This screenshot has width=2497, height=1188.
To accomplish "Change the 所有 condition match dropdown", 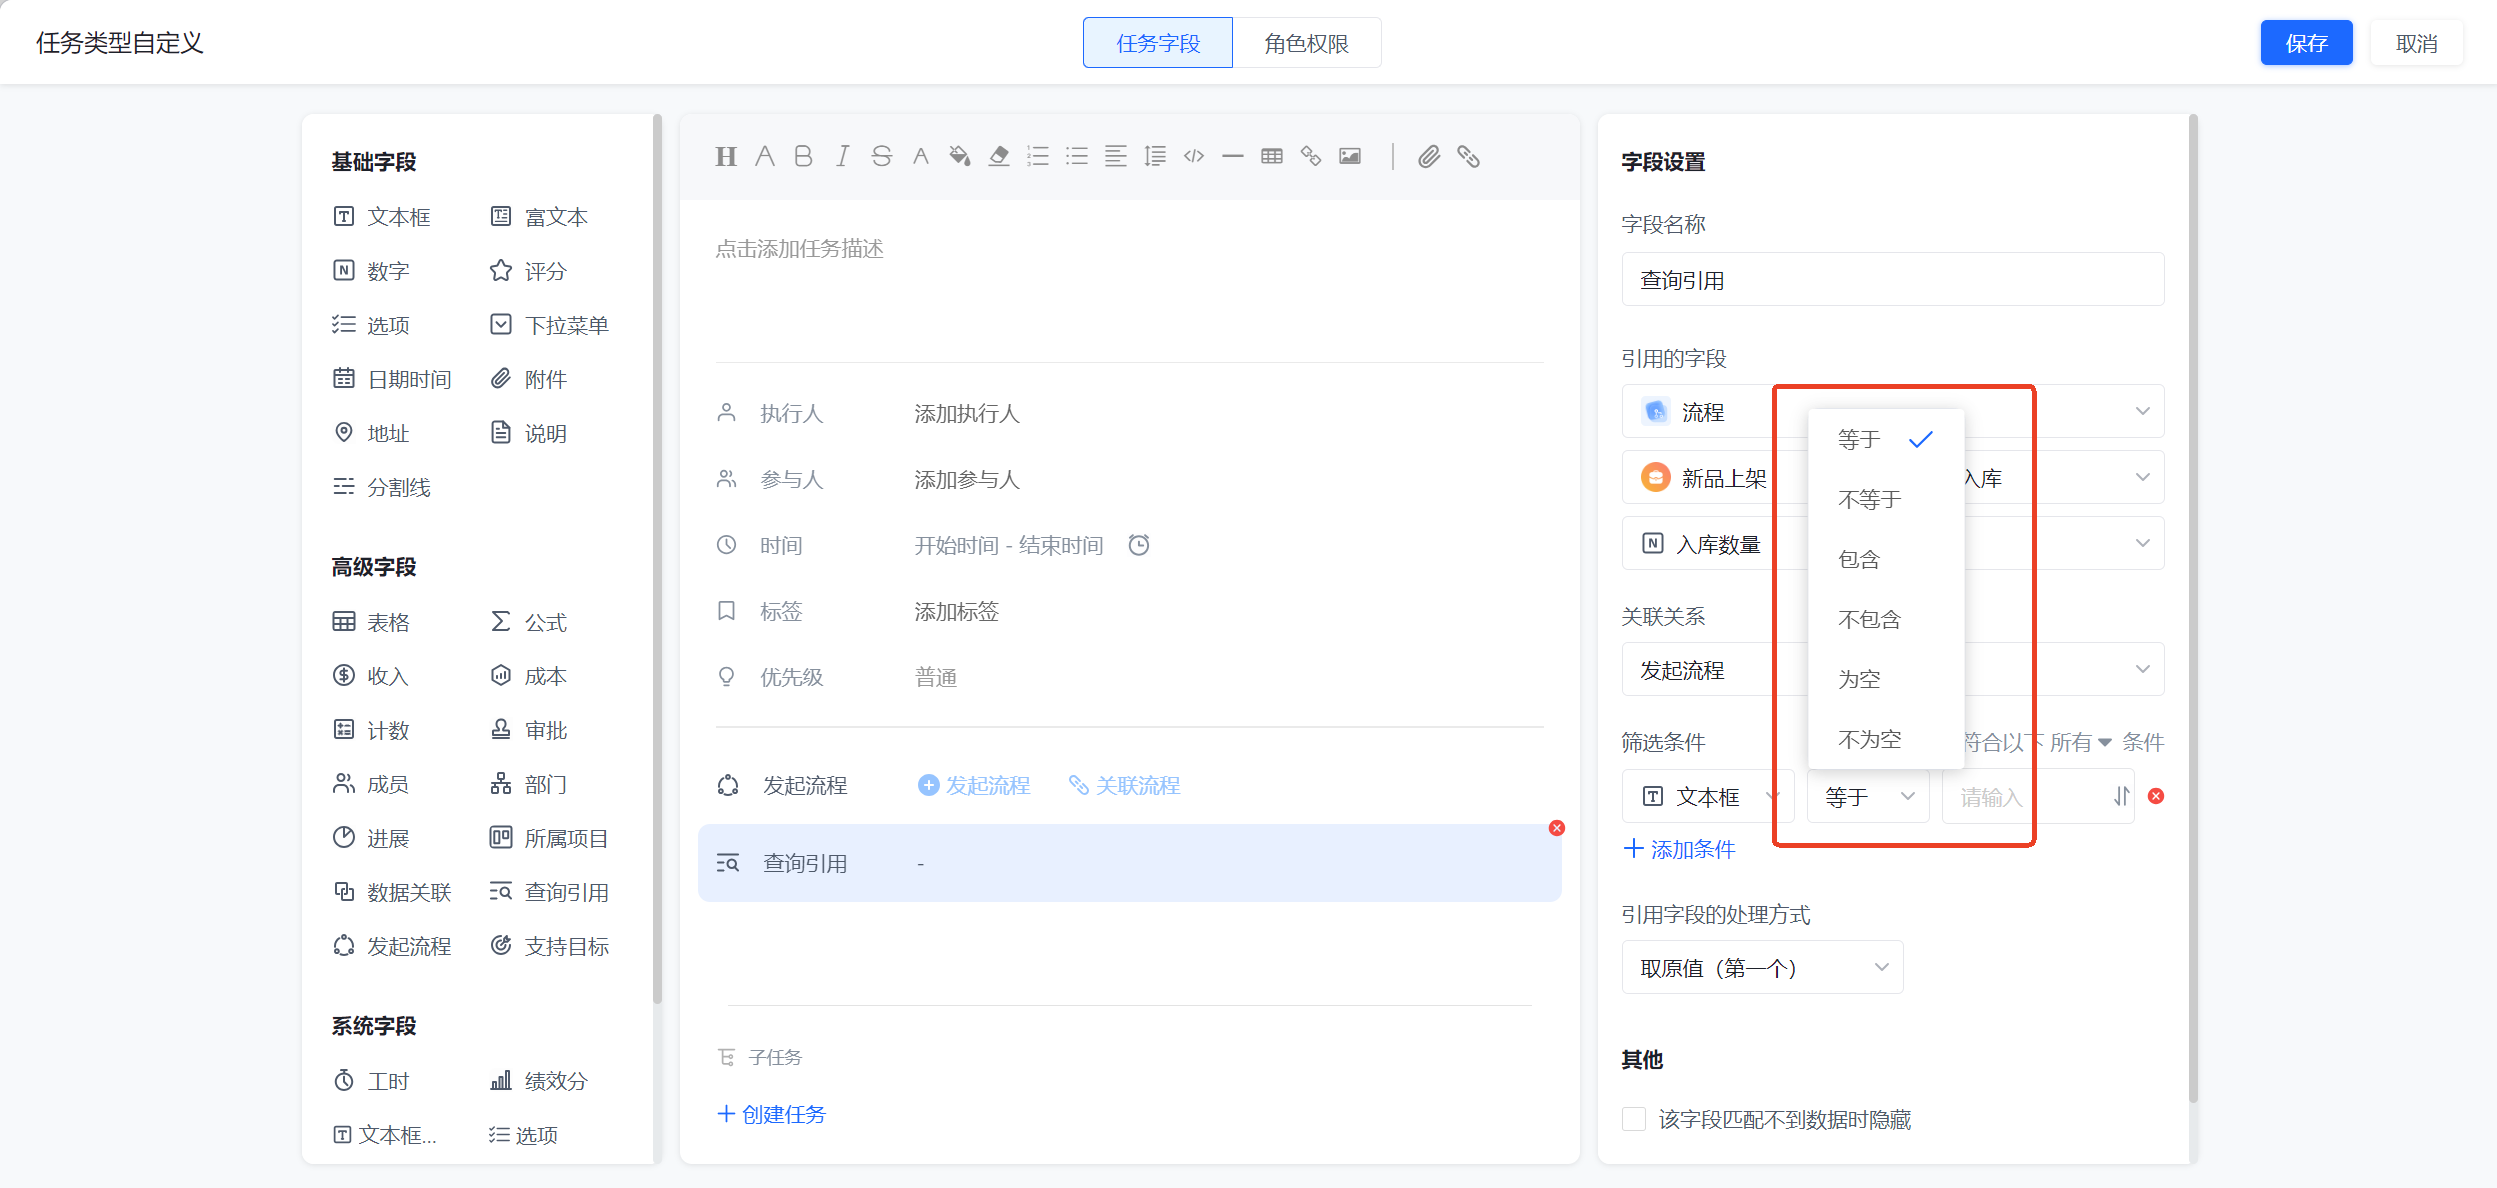I will click(2080, 742).
